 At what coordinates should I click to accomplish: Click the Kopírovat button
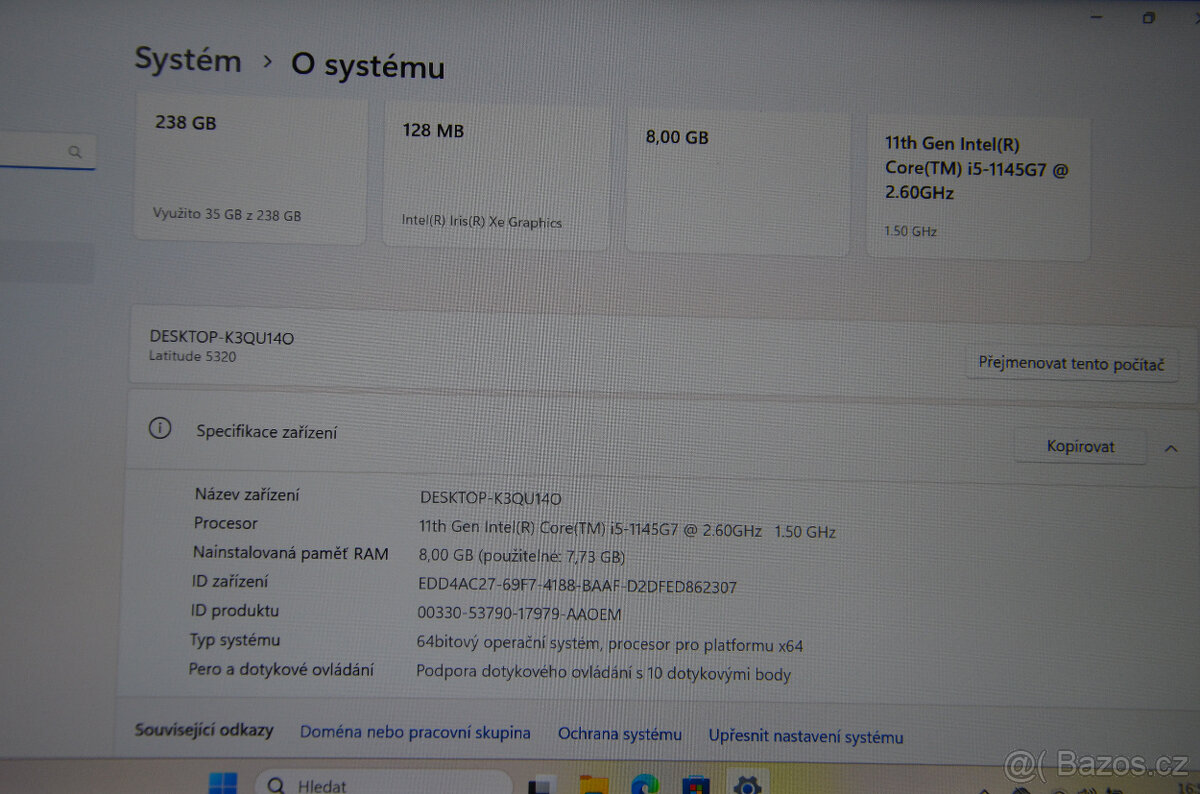(1080, 446)
